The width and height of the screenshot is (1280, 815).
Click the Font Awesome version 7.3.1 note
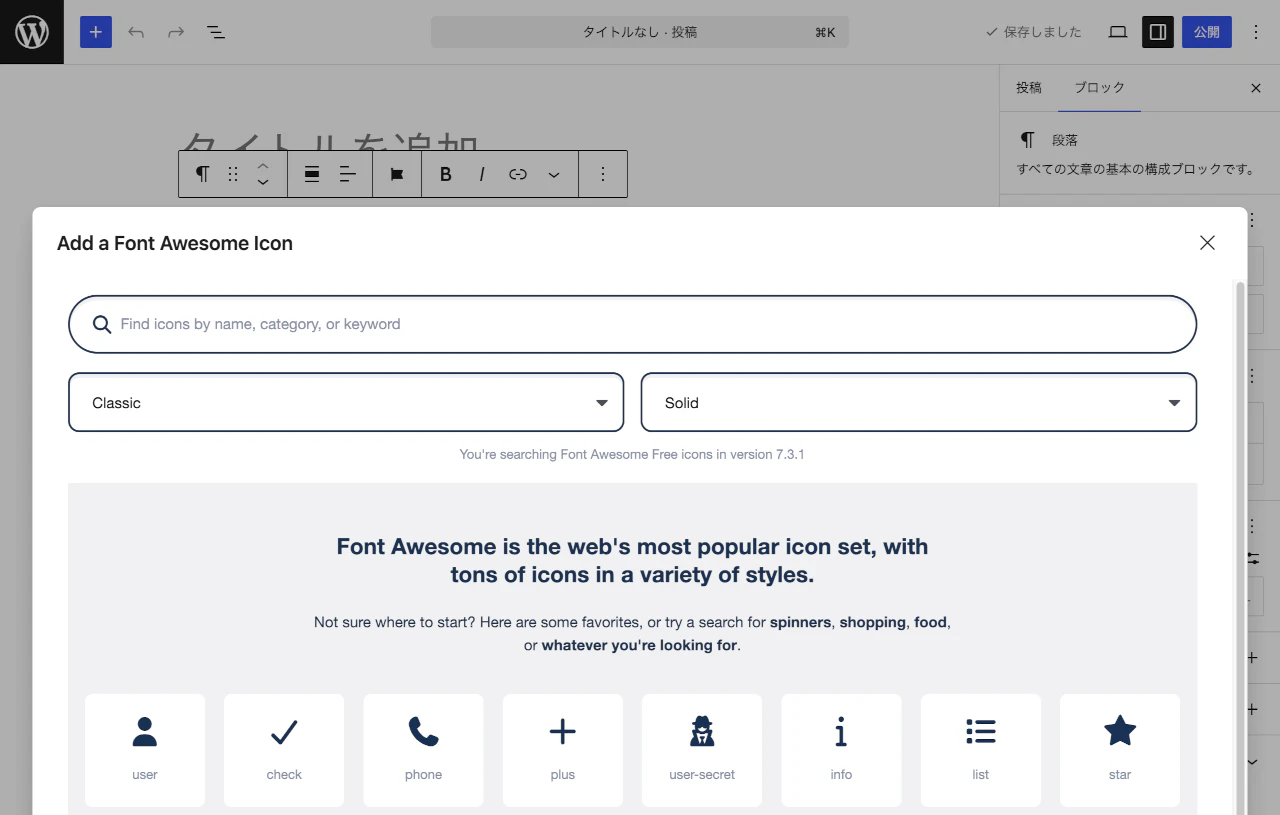click(x=632, y=454)
